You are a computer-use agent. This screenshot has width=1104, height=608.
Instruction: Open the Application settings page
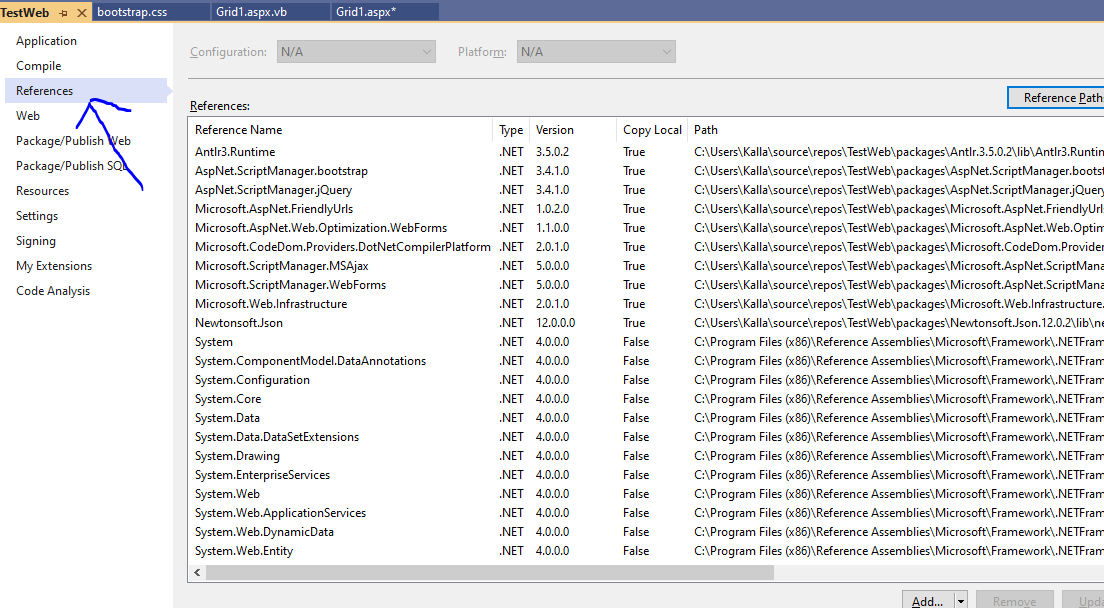pyautogui.click(x=46, y=41)
